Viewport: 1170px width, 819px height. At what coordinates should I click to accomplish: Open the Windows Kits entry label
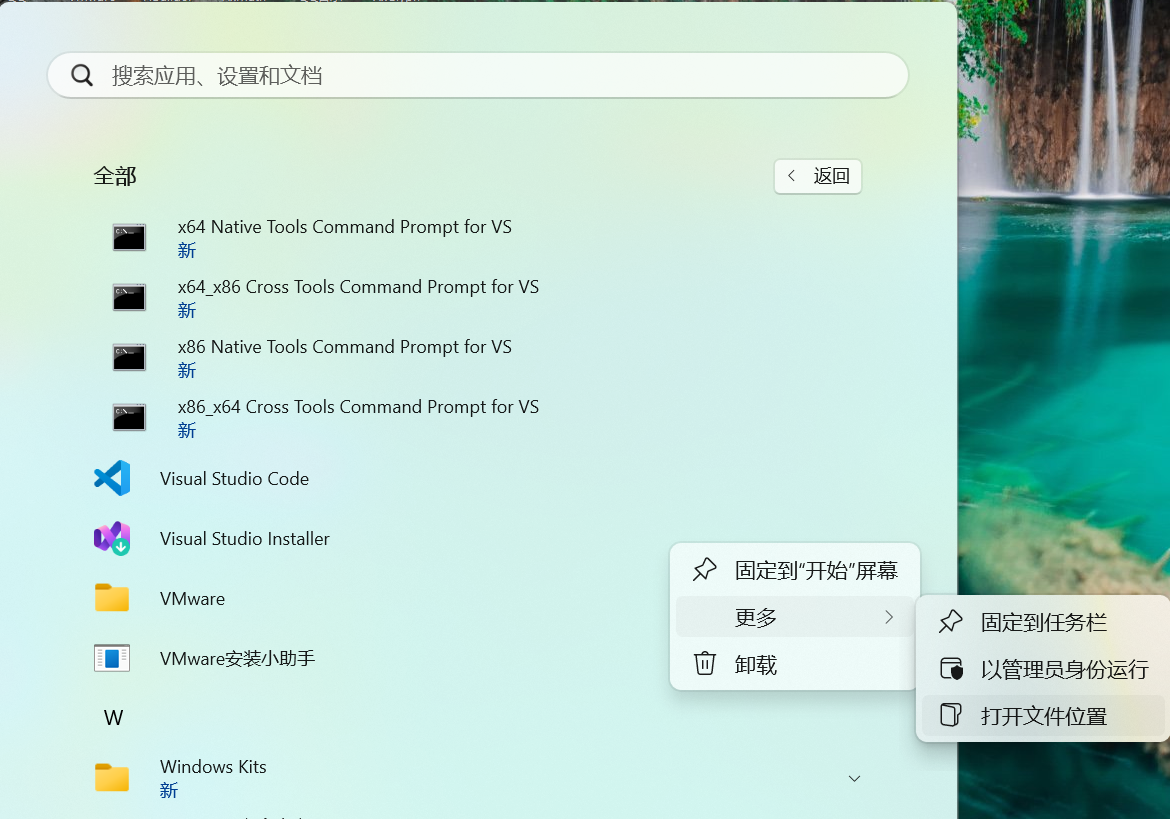point(213,767)
